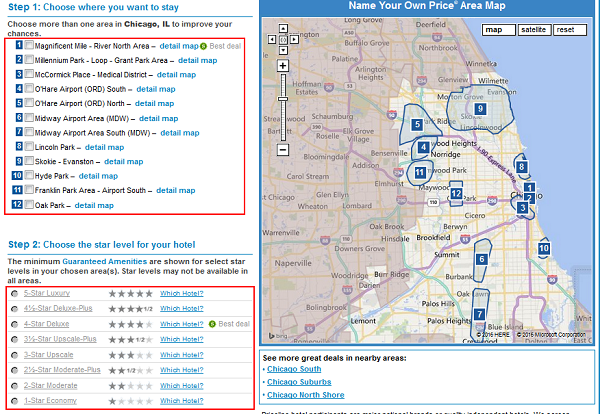Reset the area map view

click(570, 30)
